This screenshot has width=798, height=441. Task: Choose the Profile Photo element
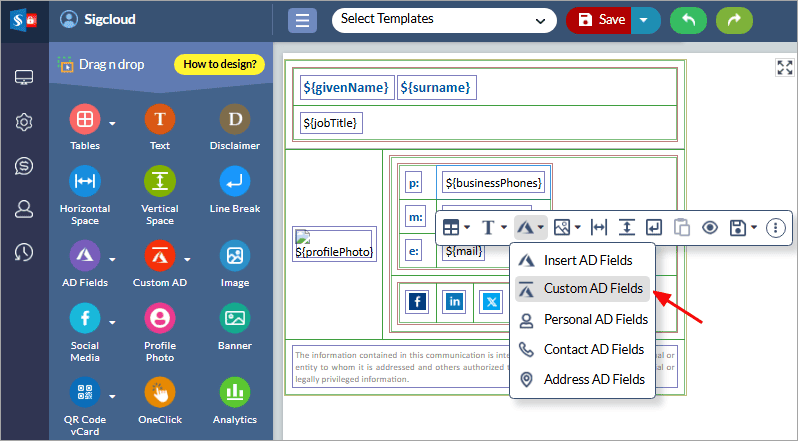tap(160, 319)
